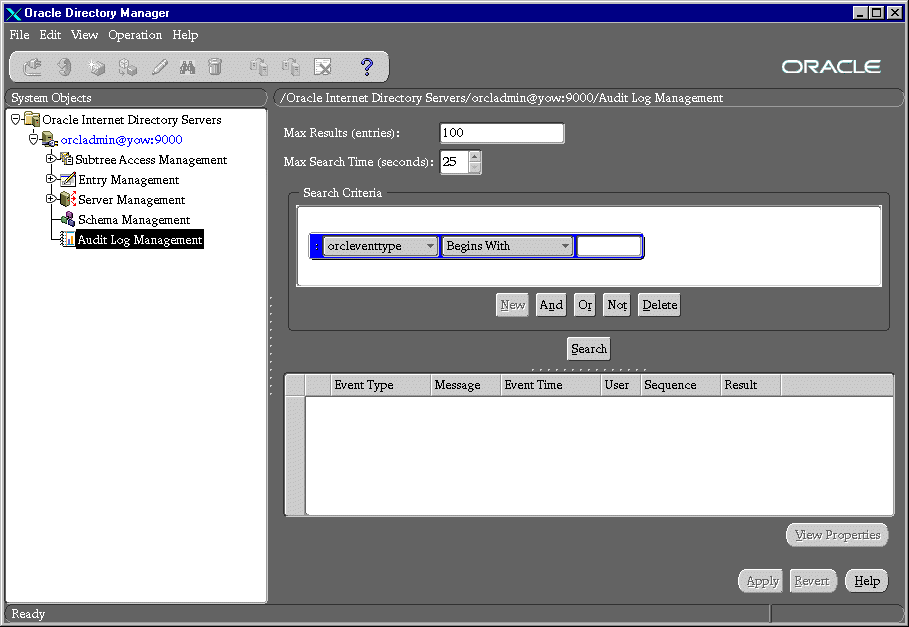Viewport: 909px width, 627px height.
Task: Expand the Server Management node
Action: click(50, 199)
